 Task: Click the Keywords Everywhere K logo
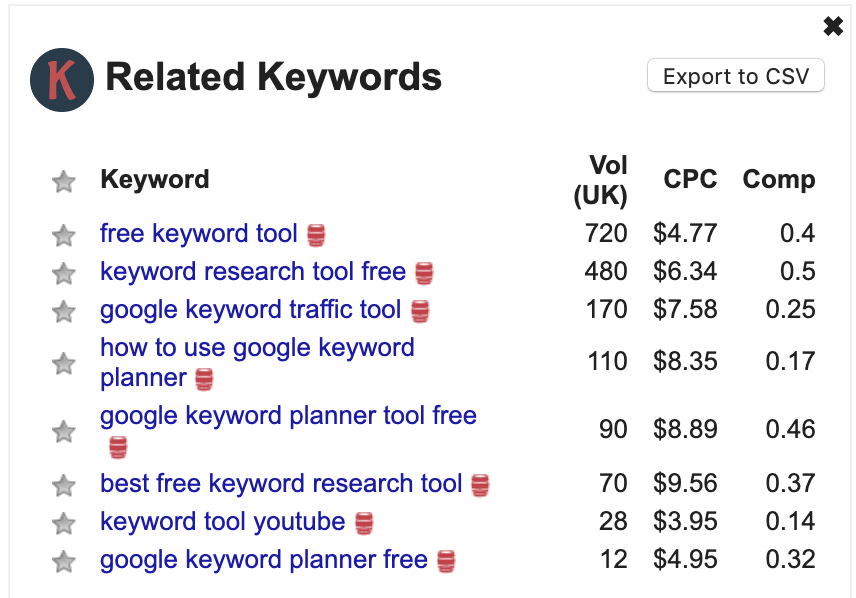[62, 80]
